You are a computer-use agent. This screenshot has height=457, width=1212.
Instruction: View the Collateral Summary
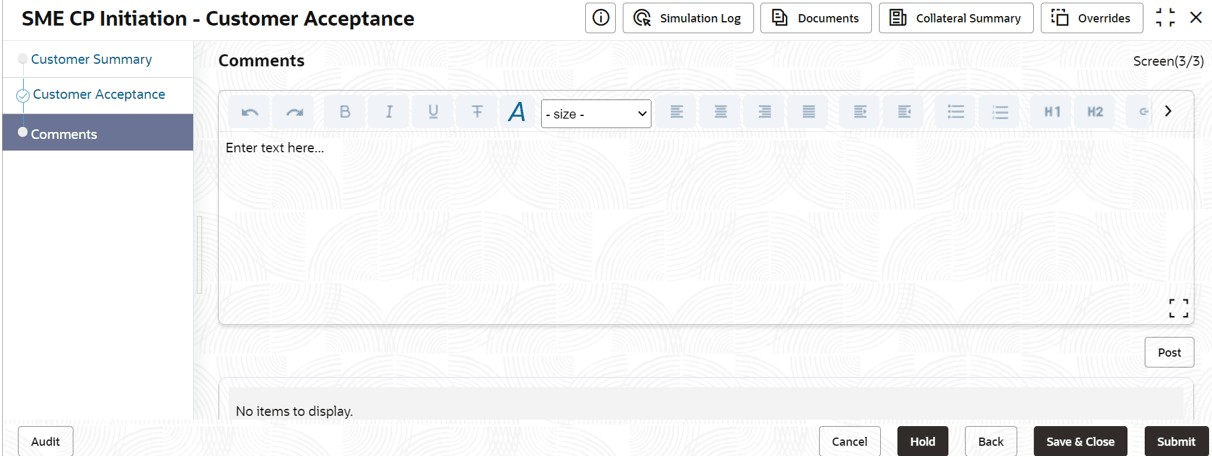point(956,18)
